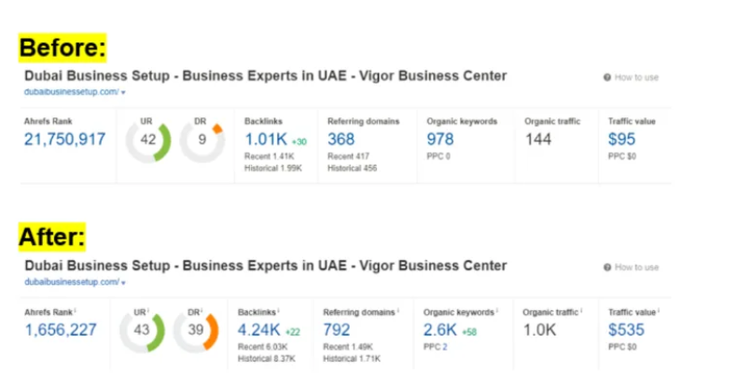Open the Before referring domains 368 link
736x383 pixels.
tap(341, 139)
